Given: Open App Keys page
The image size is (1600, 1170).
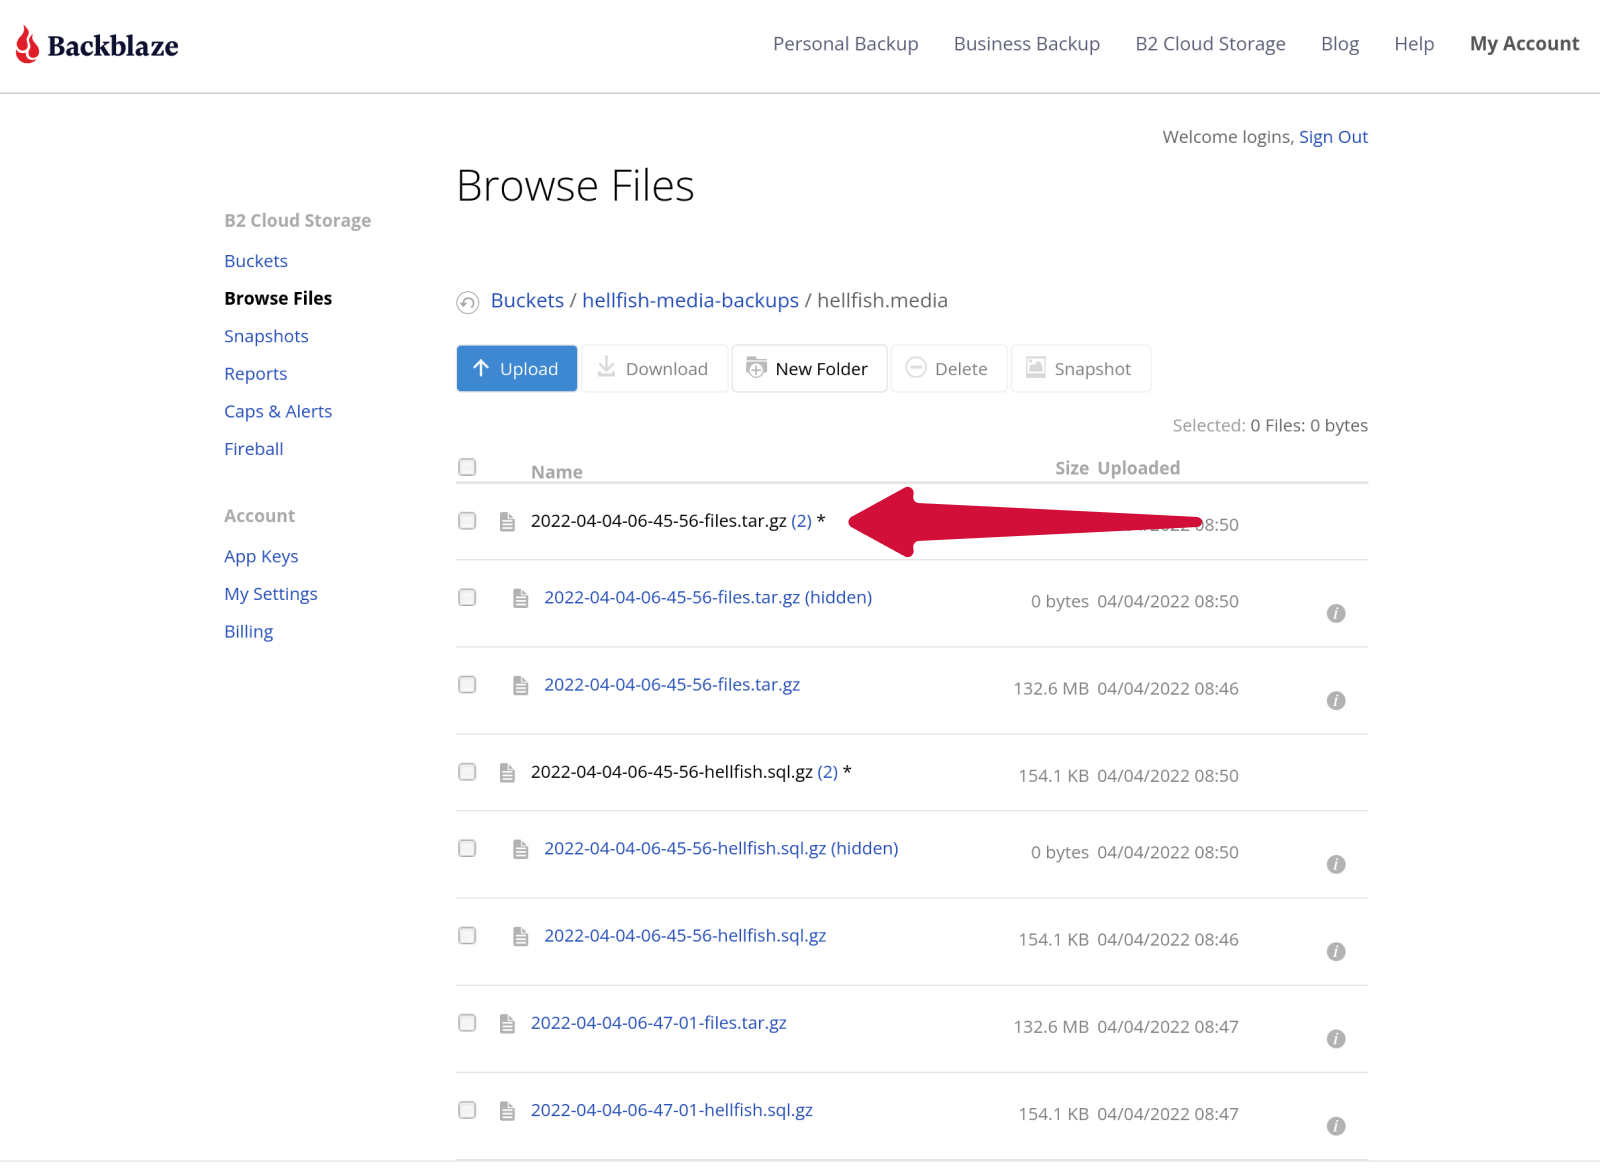Looking at the screenshot, I should point(261,556).
